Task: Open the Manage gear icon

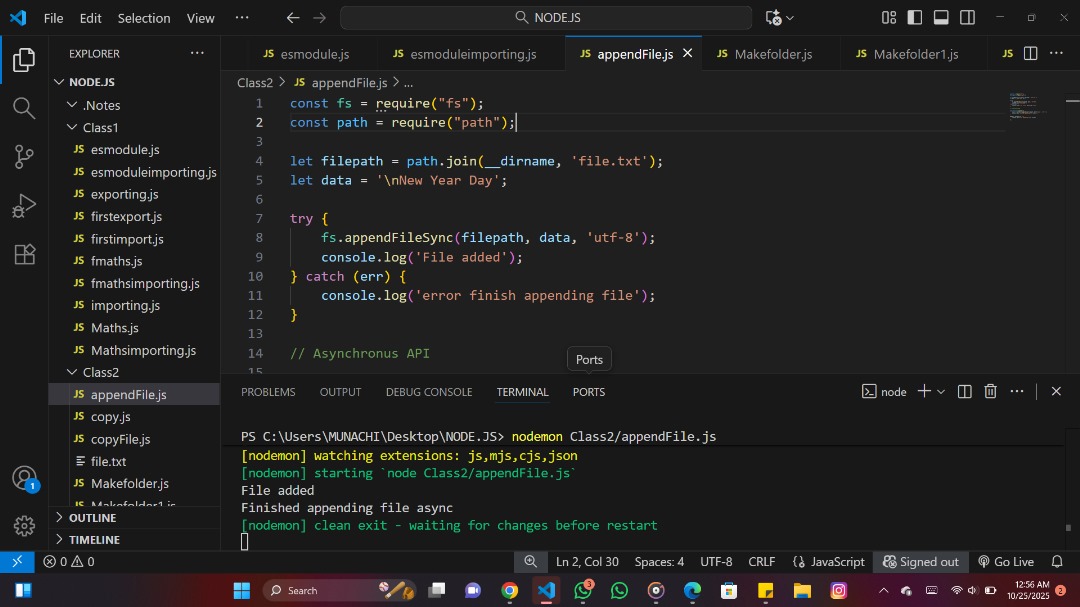Action: coord(24,526)
